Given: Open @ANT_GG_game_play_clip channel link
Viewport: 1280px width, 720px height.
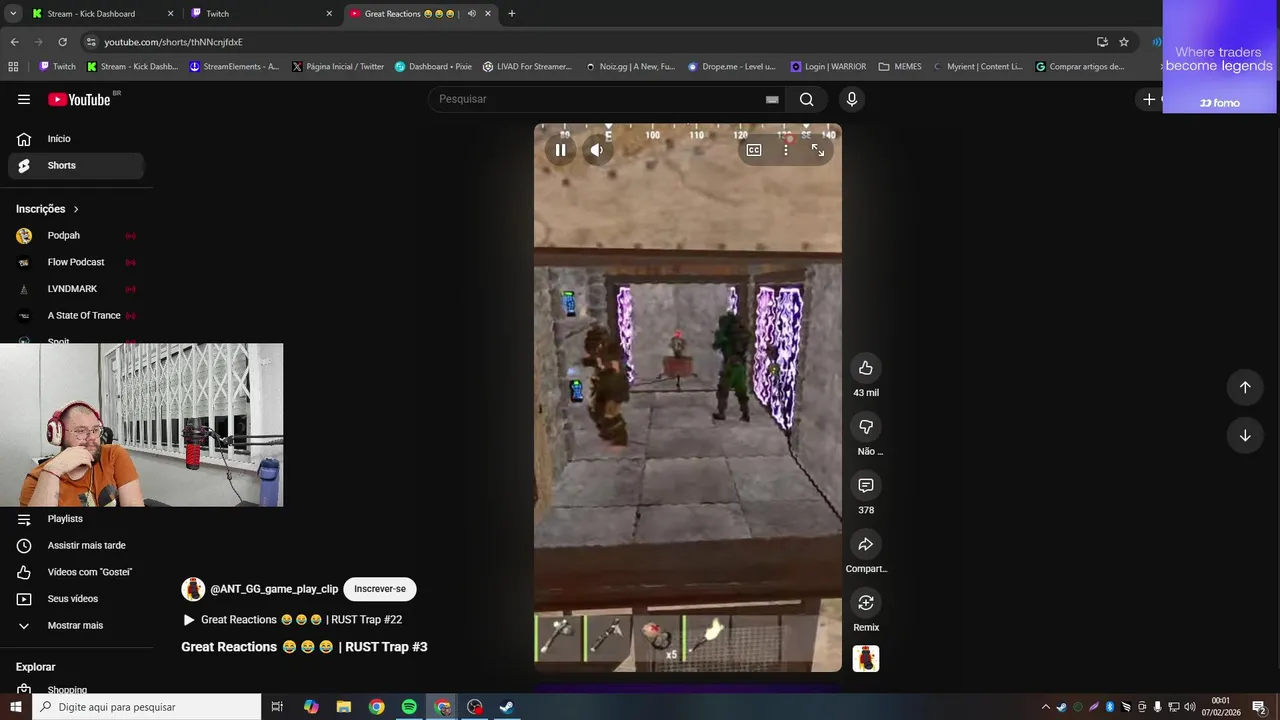Looking at the screenshot, I should pyautogui.click(x=274, y=589).
